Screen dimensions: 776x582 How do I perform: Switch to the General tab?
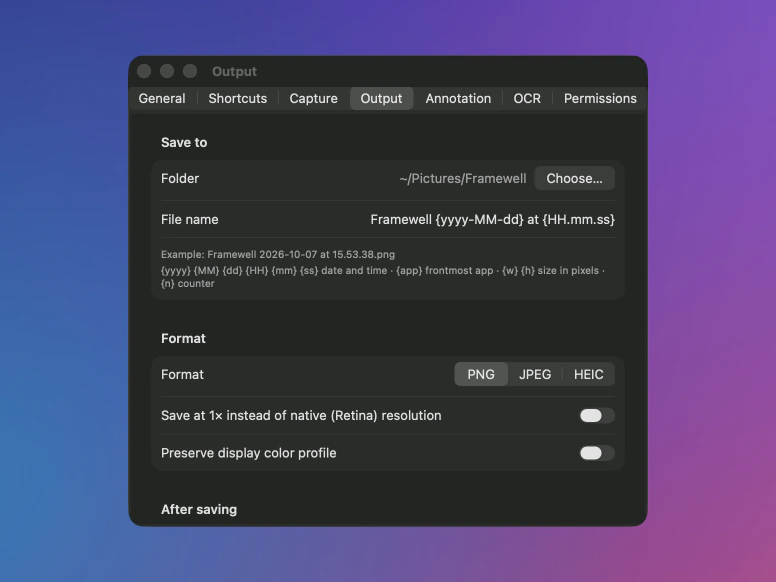pos(162,98)
